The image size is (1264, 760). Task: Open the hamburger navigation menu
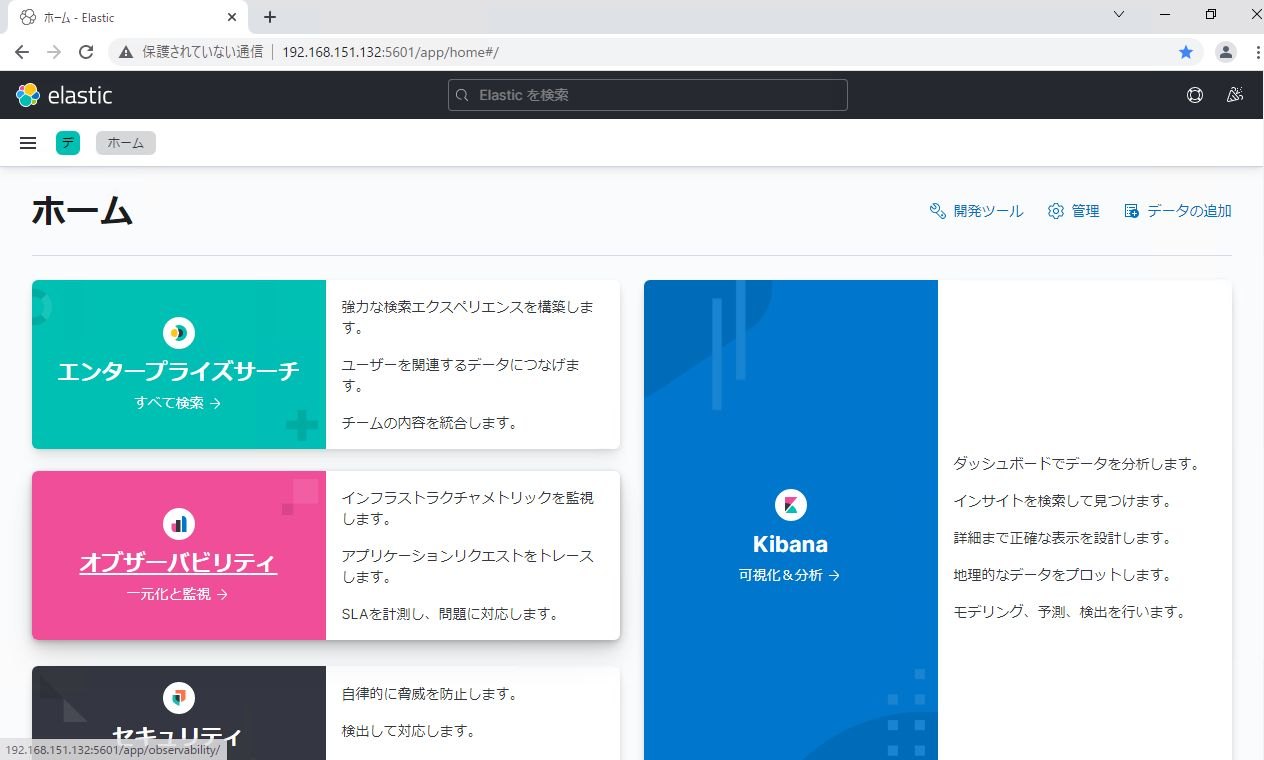pyautogui.click(x=28, y=143)
